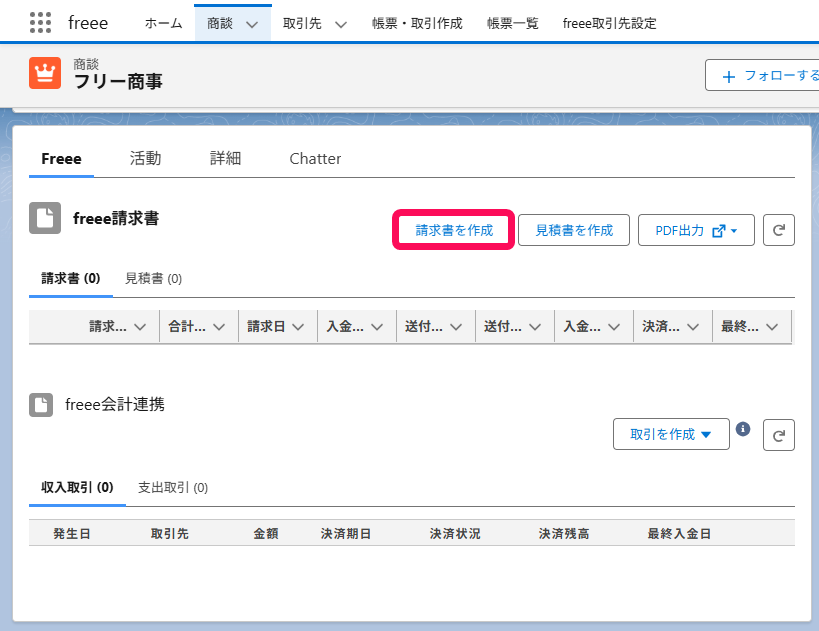
Task: Click the freee app name label
Action: (x=88, y=24)
